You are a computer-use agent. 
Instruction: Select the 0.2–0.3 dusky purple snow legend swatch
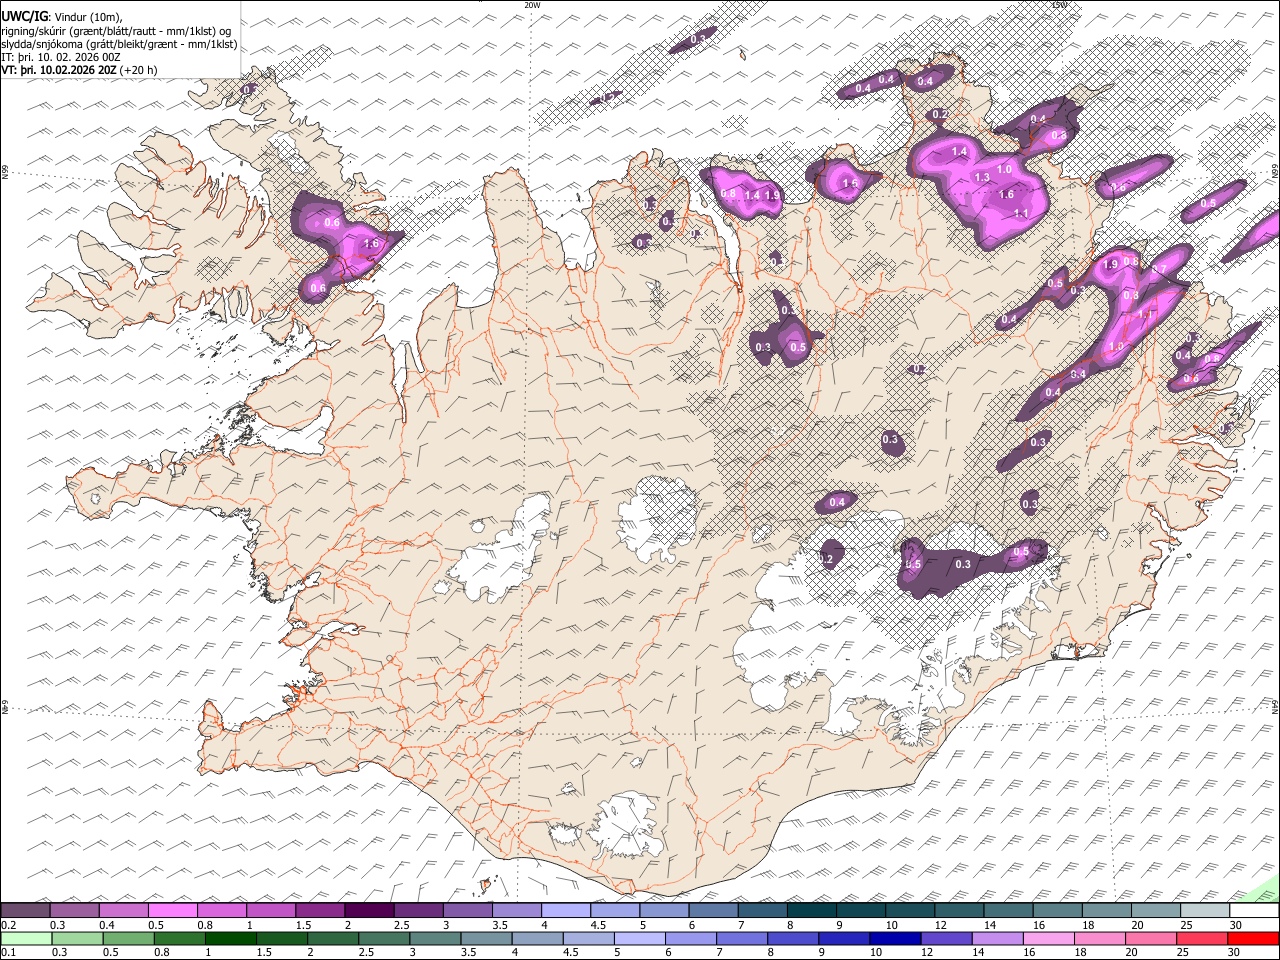point(25,911)
